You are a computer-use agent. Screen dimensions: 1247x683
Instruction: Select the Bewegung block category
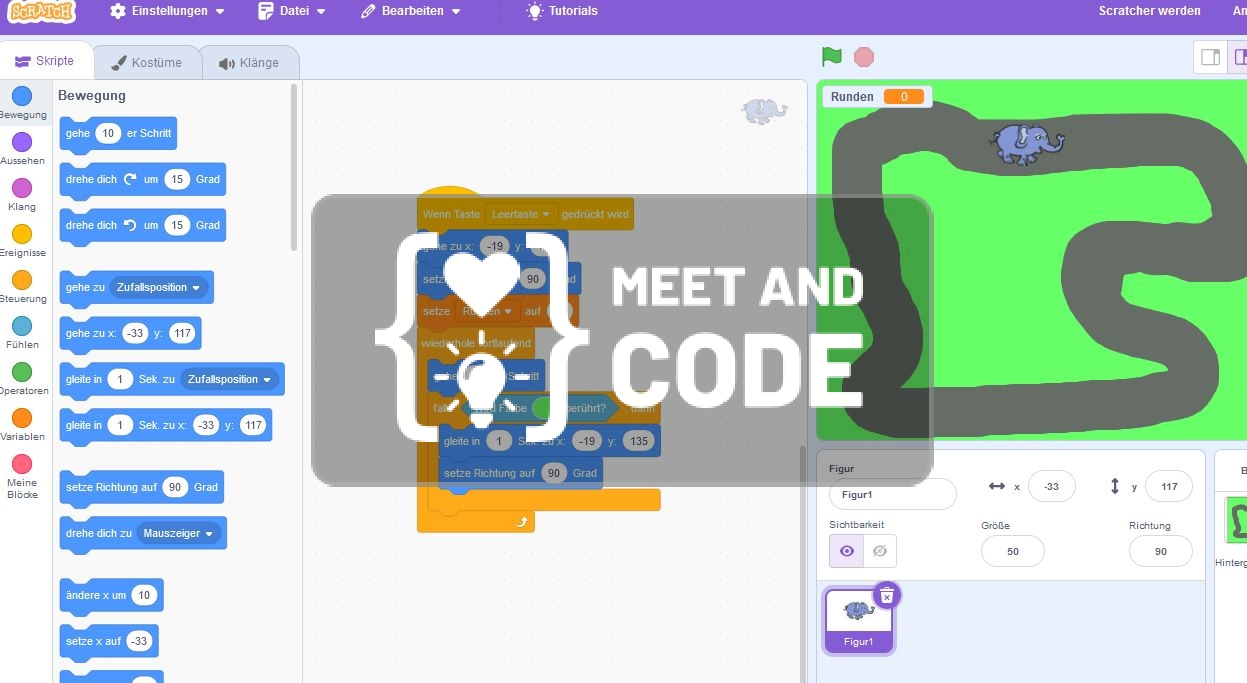22,103
